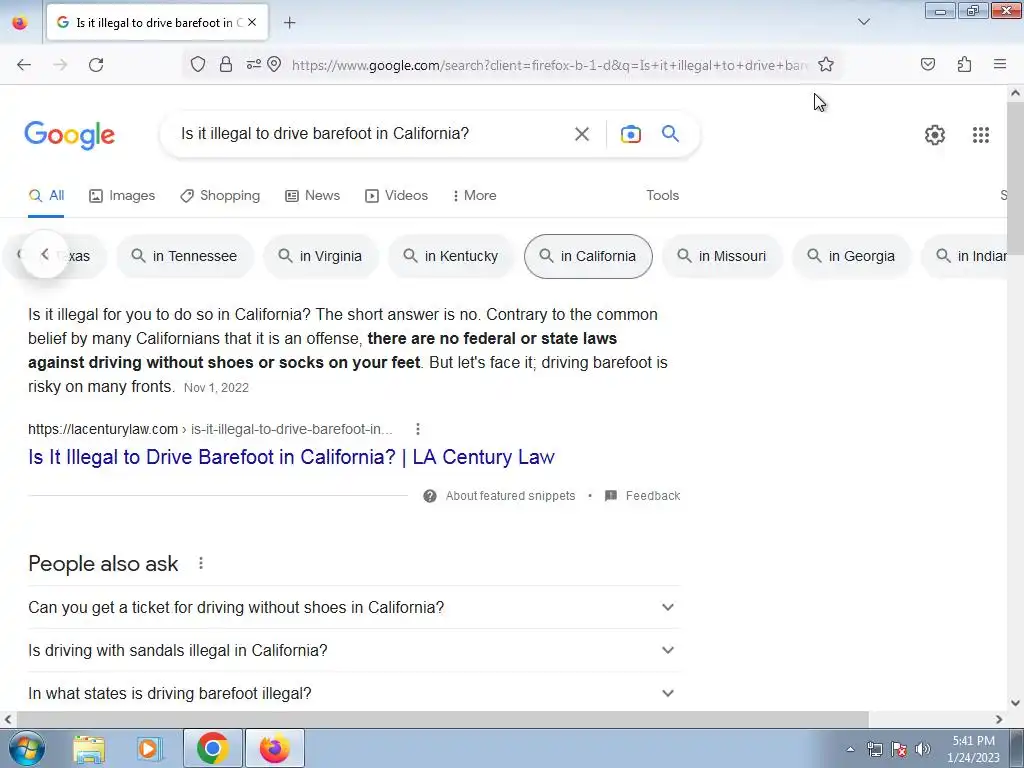The image size is (1024, 768).
Task: Open the LA Century Law result title link
Action: [291, 456]
